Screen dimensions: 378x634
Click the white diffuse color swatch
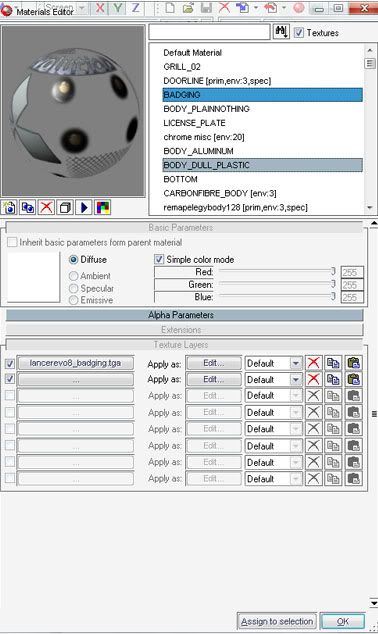(x=34, y=277)
